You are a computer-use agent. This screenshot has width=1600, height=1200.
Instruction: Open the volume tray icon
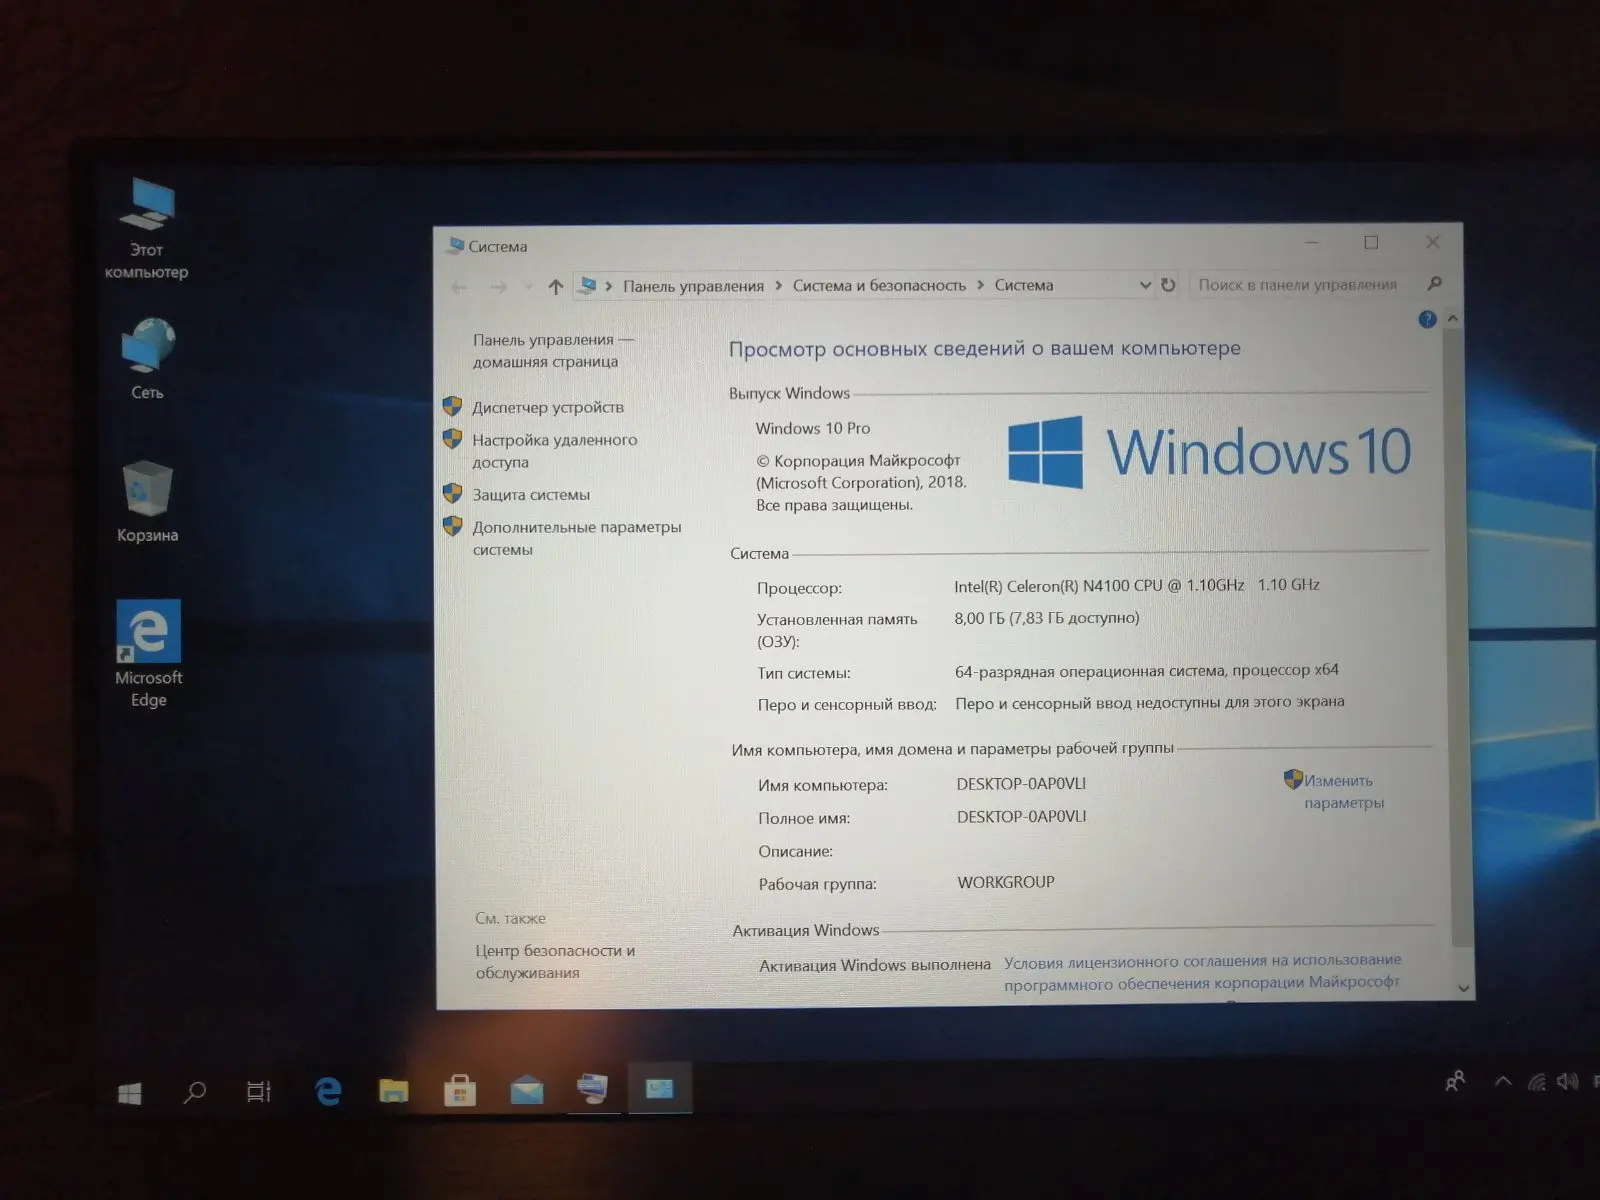point(1567,1081)
